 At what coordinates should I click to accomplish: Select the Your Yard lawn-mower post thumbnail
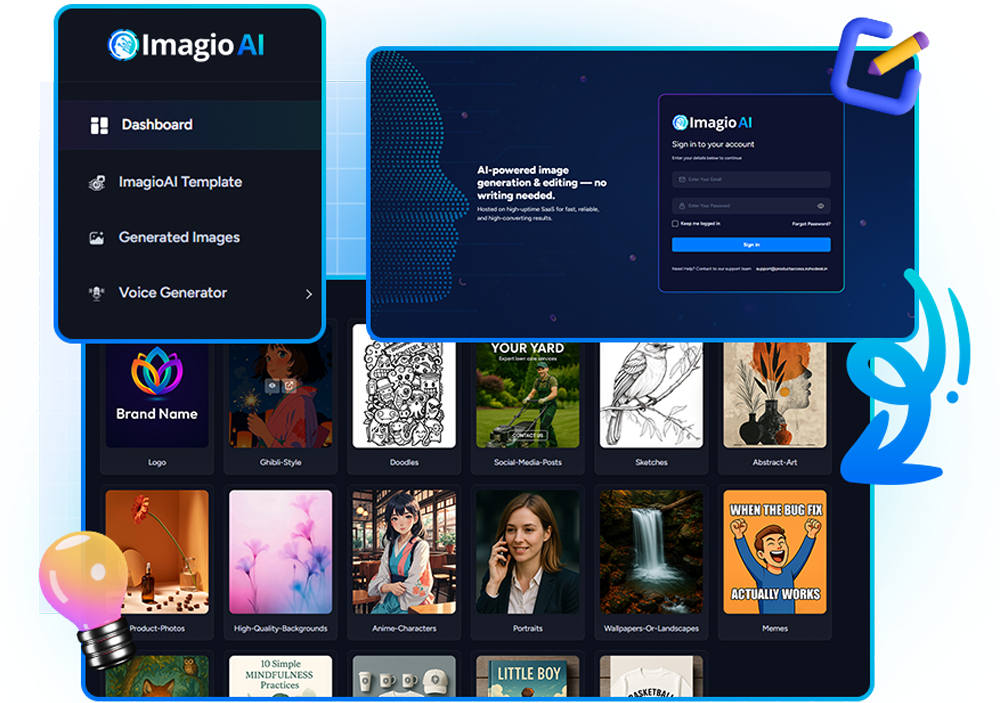point(528,396)
